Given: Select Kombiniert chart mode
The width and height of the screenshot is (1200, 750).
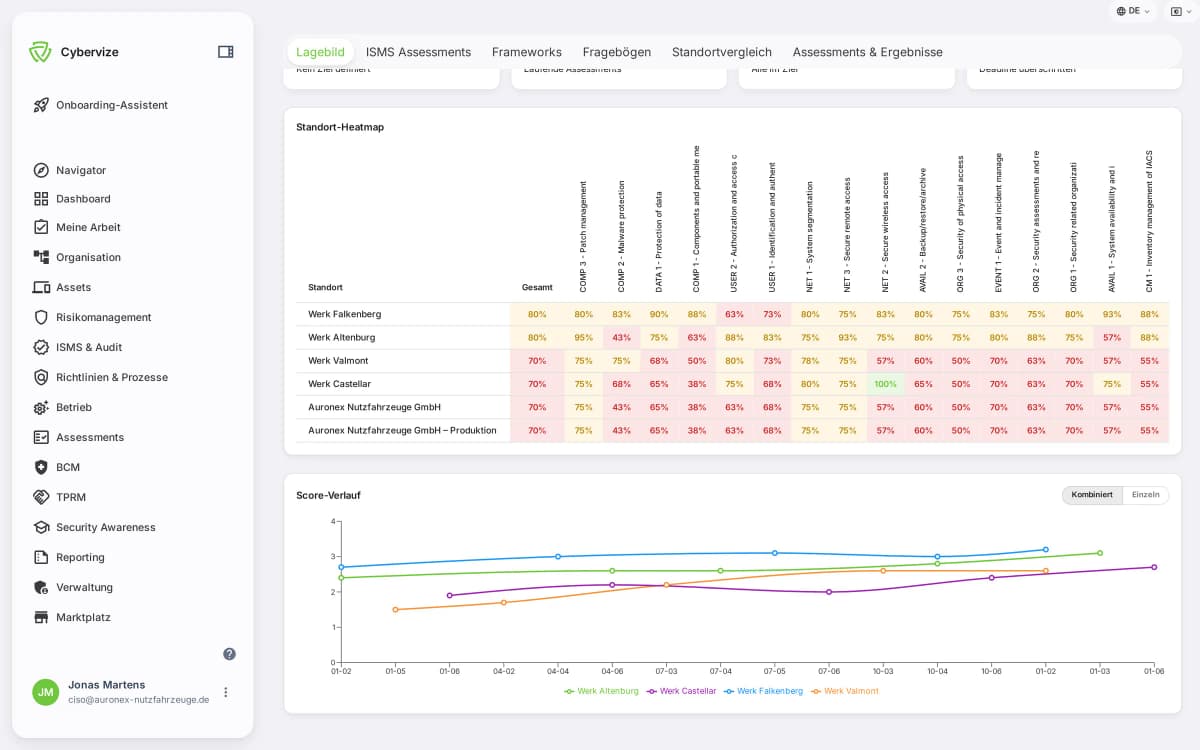Looking at the screenshot, I should [1092, 495].
